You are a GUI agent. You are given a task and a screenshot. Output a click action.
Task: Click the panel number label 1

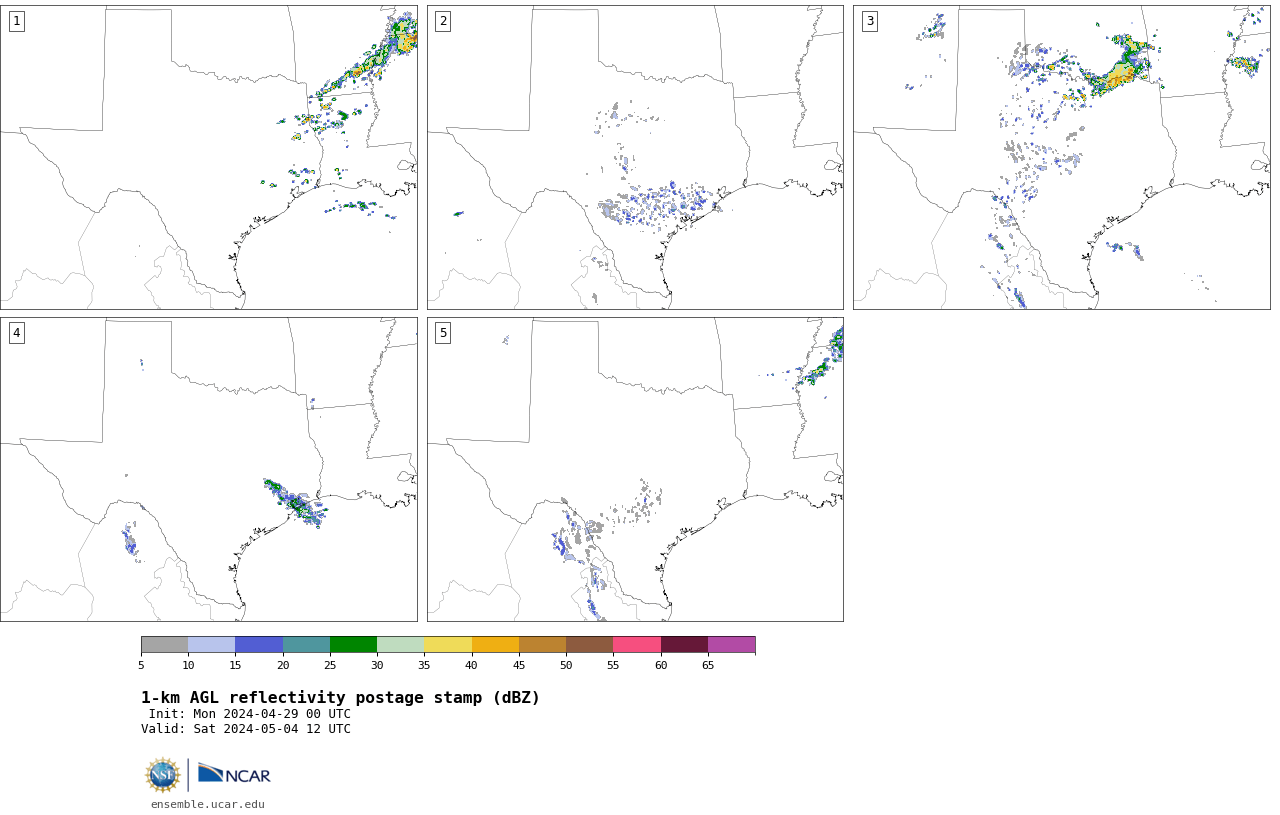[x=16, y=21]
